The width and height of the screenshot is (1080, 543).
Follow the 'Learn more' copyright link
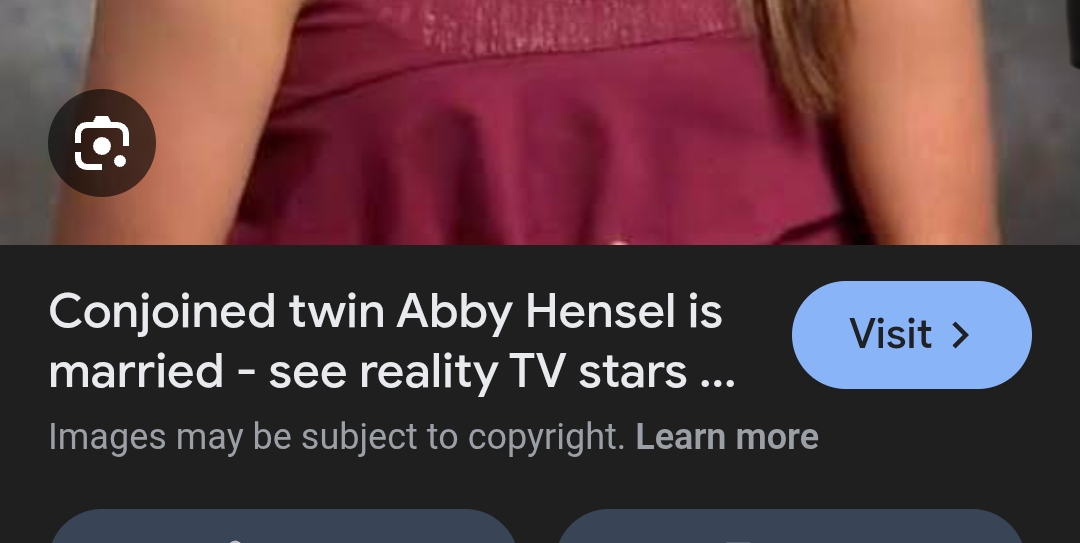[727, 437]
